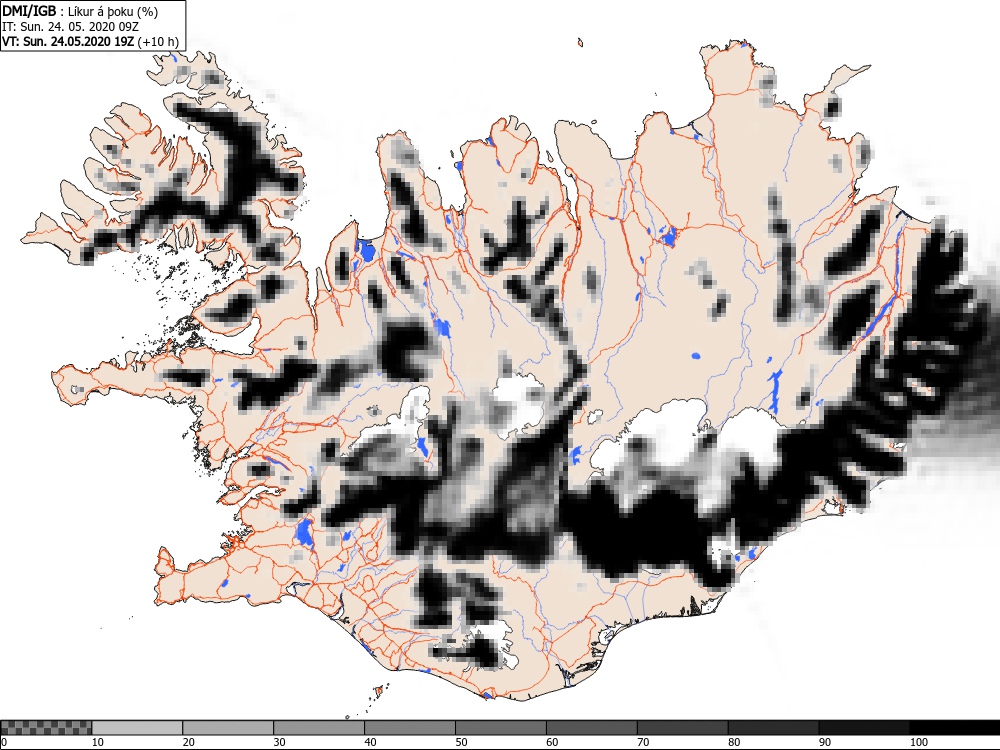Click the 60-70 percent legend swatch
Image resolution: width=1000 pixels, height=750 pixels.
591,728
